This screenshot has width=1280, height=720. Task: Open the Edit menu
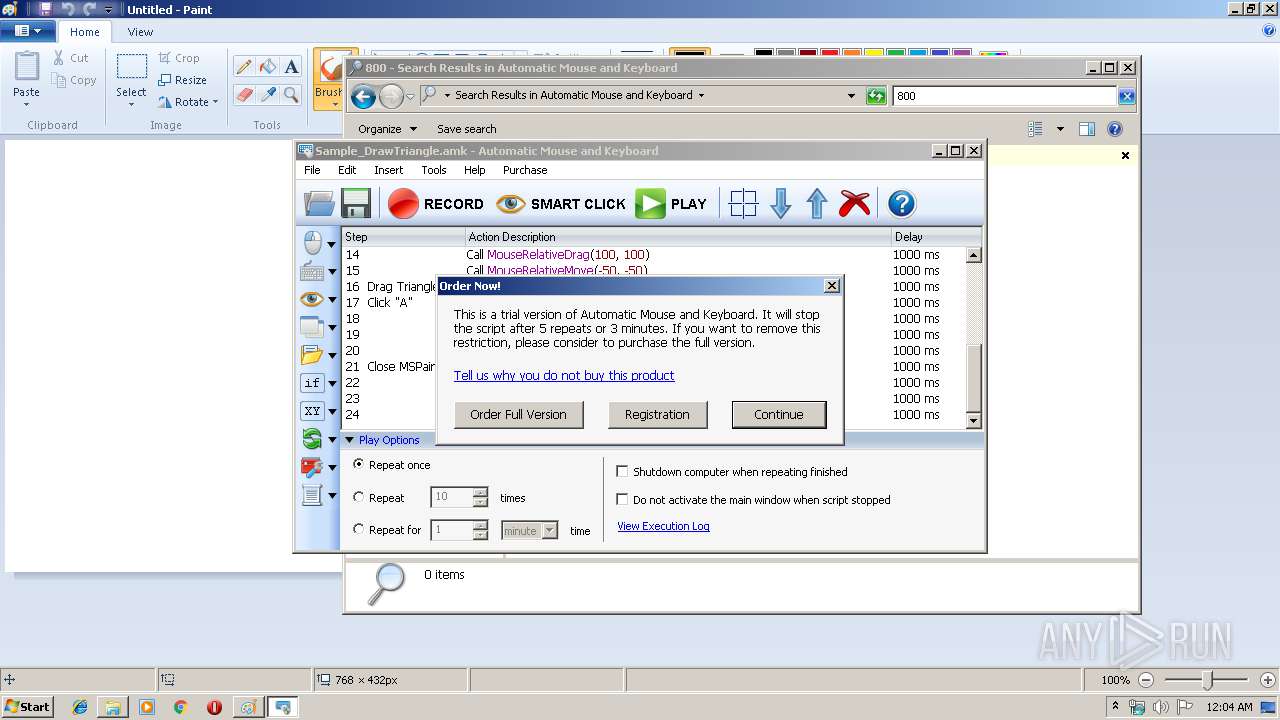point(347,170)
